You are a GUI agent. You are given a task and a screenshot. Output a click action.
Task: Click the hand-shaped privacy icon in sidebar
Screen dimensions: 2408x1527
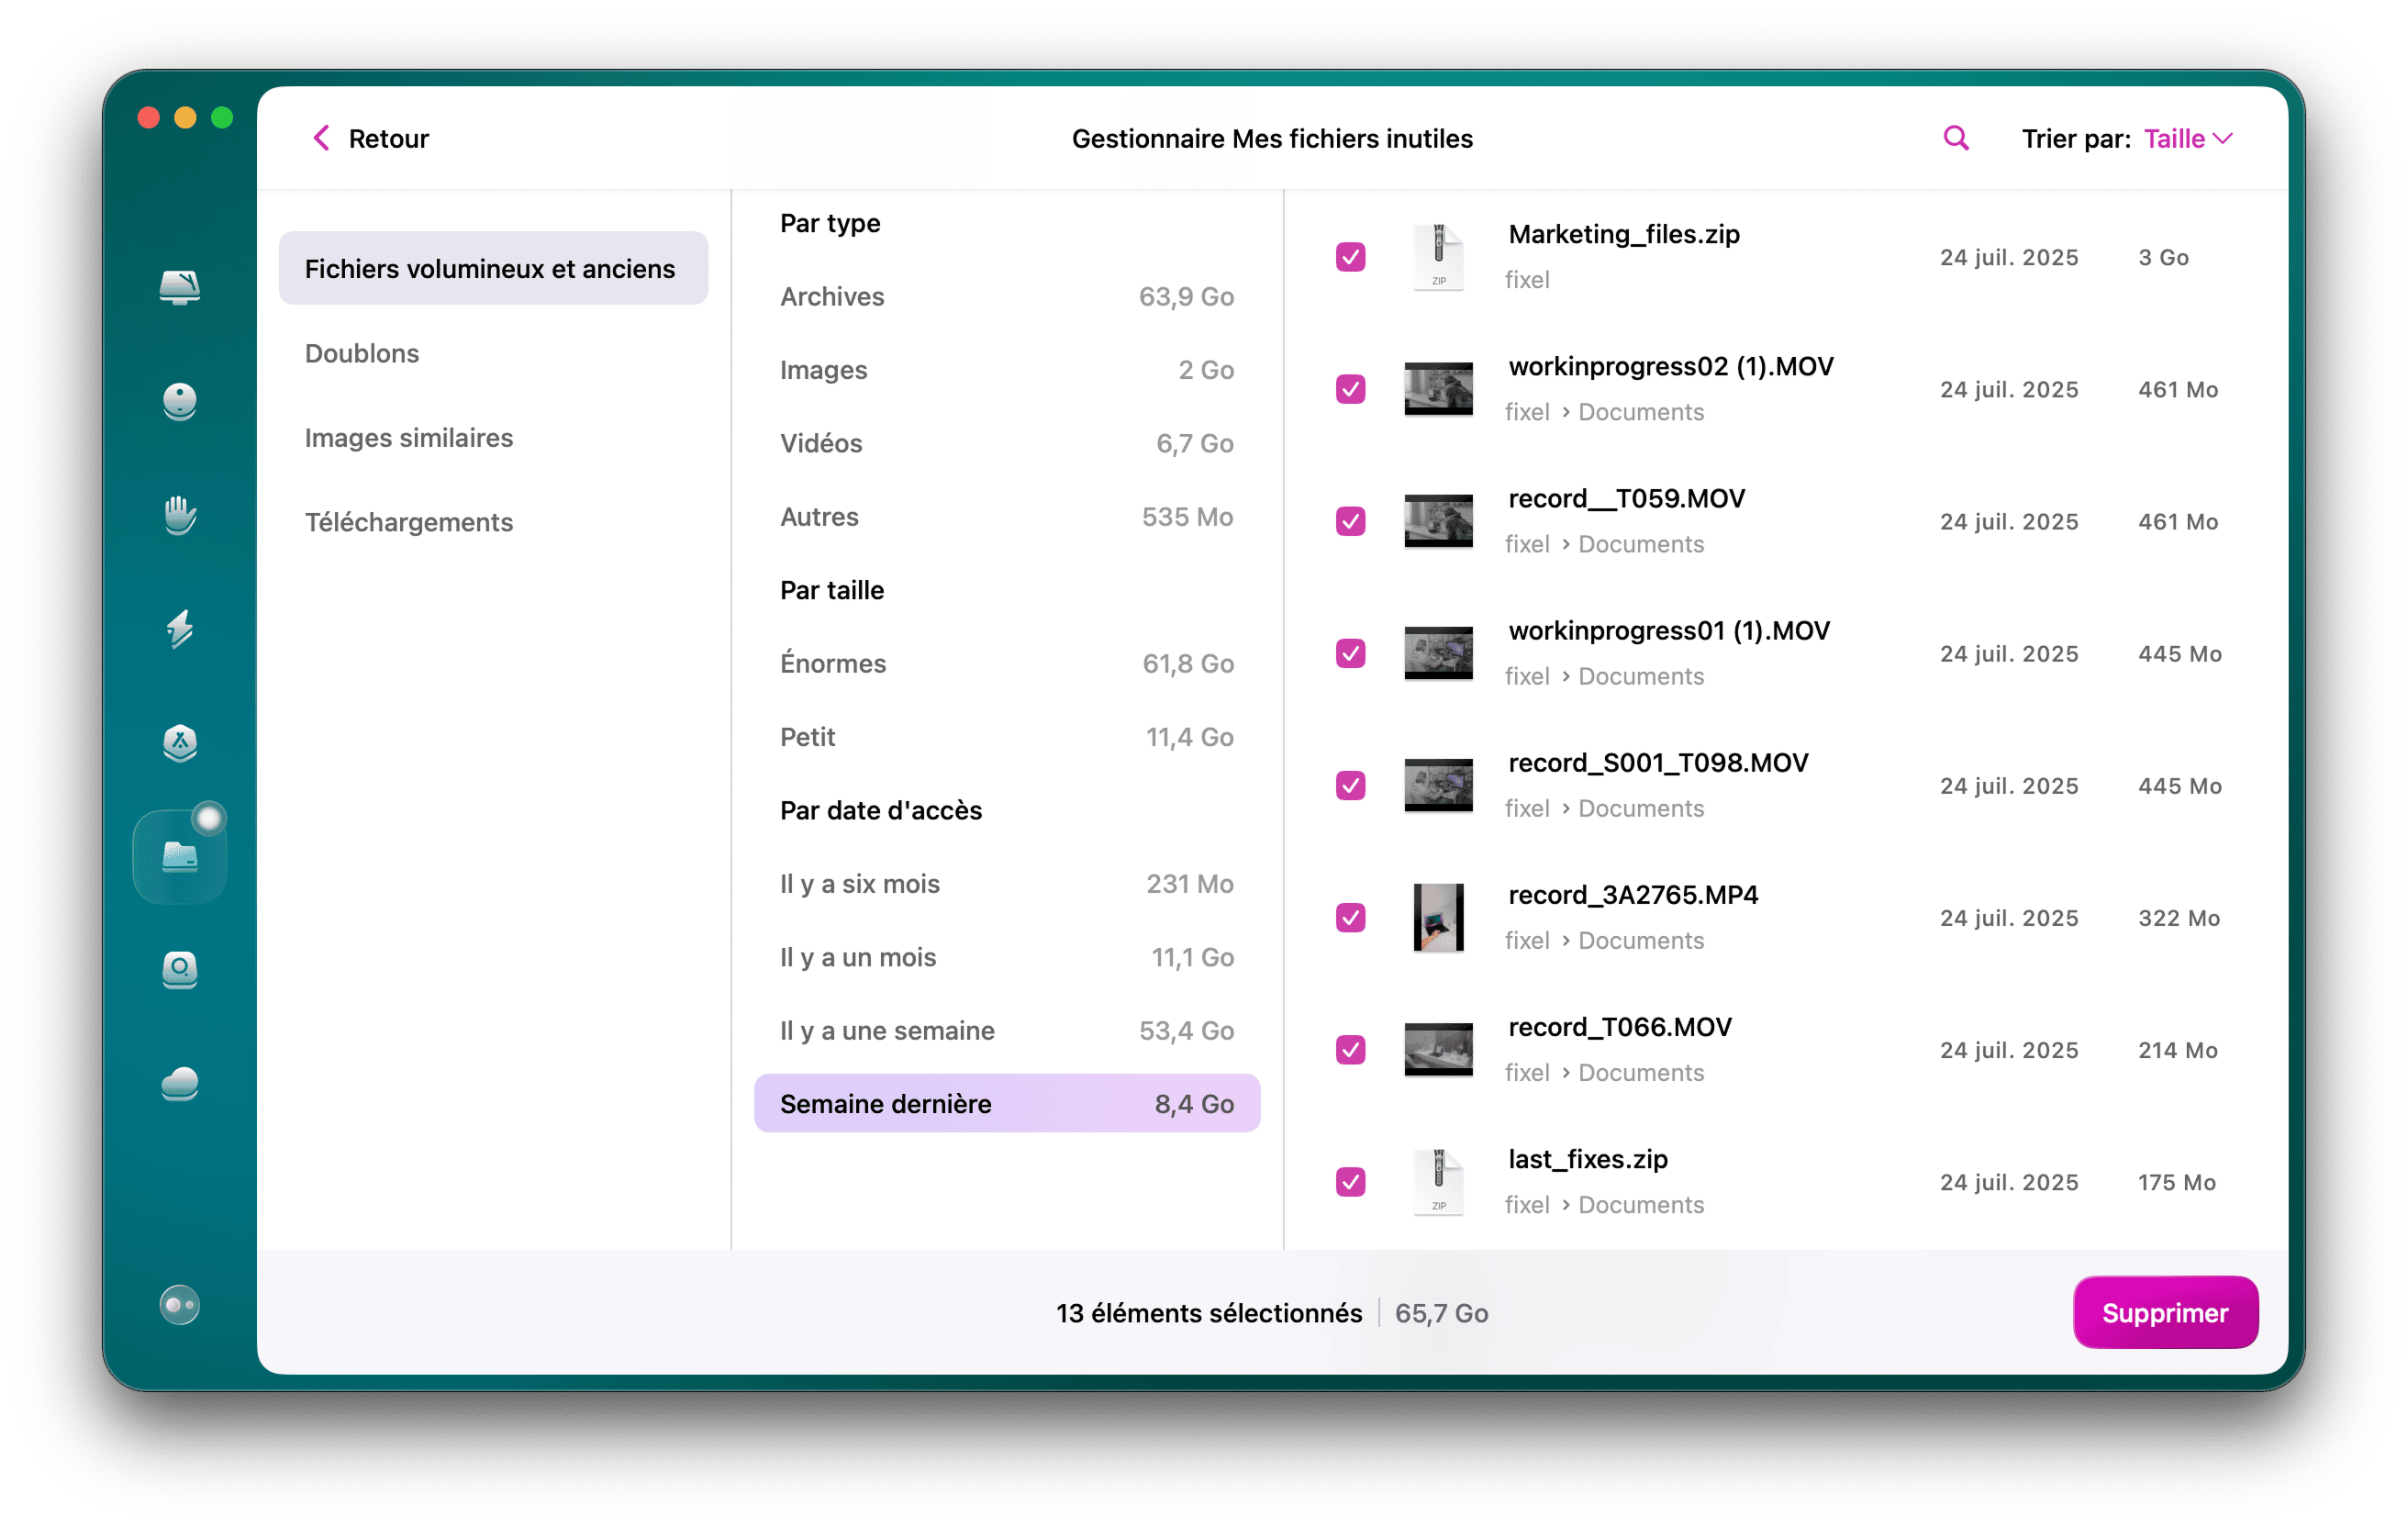coord(180,516)
